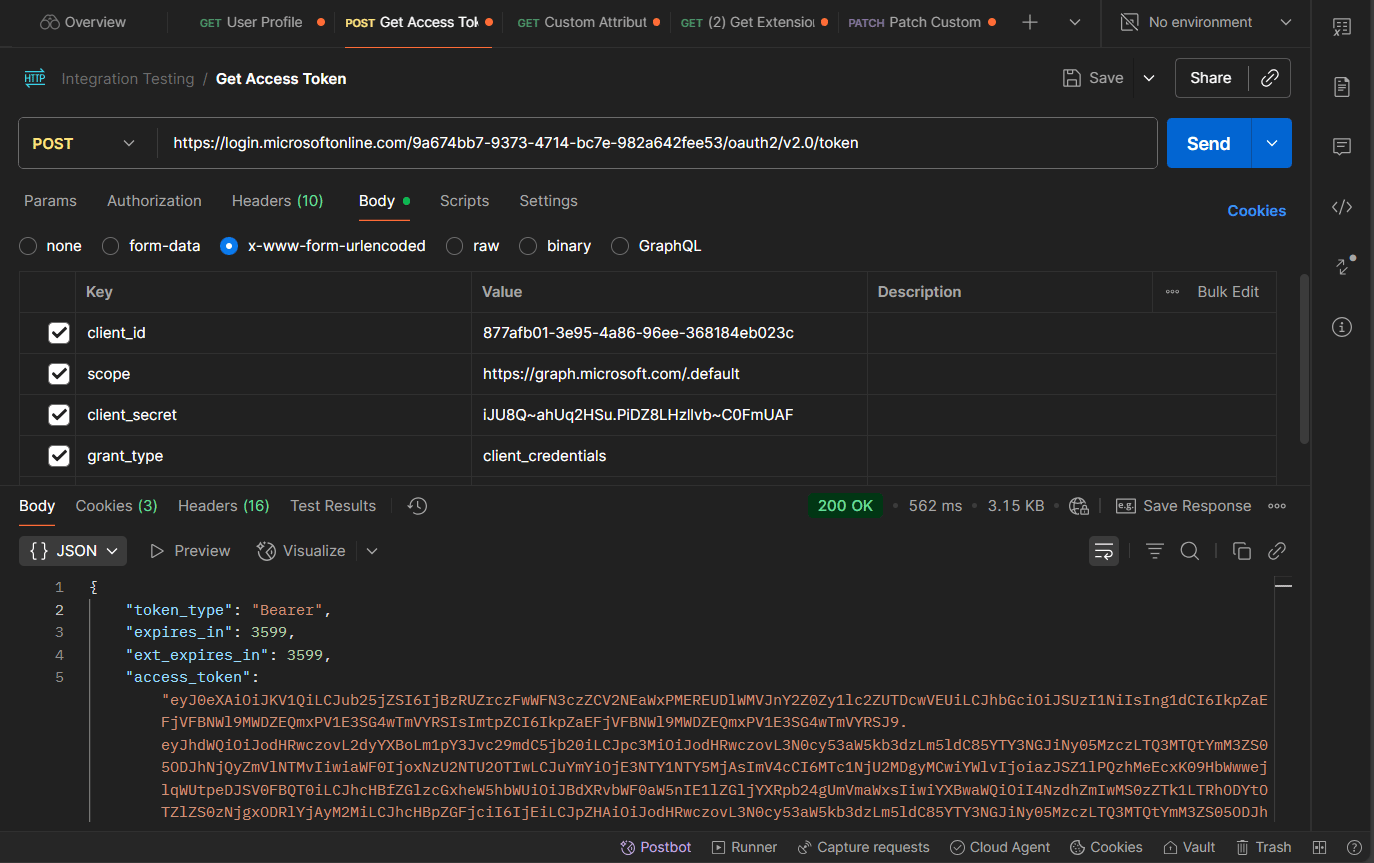Open the JSON format dropdown

(x=73, y=551)
